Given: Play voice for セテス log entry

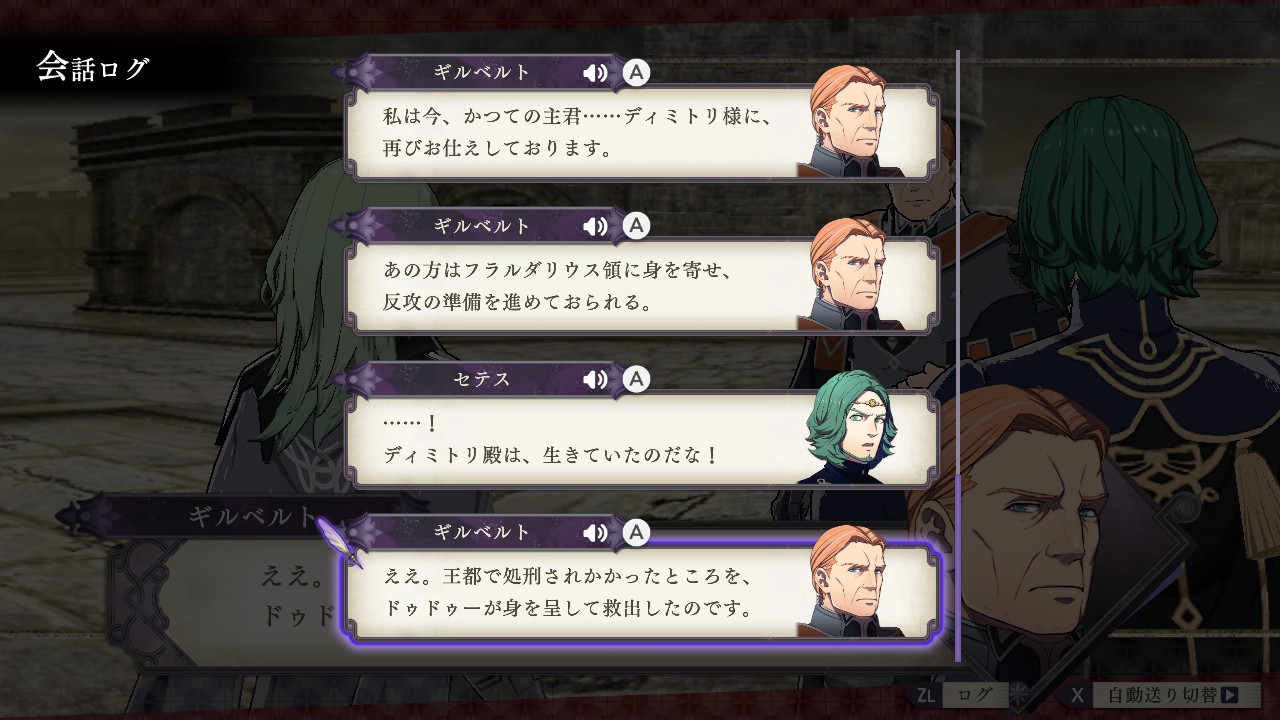Looking at the screenshot, I should 596,379.
